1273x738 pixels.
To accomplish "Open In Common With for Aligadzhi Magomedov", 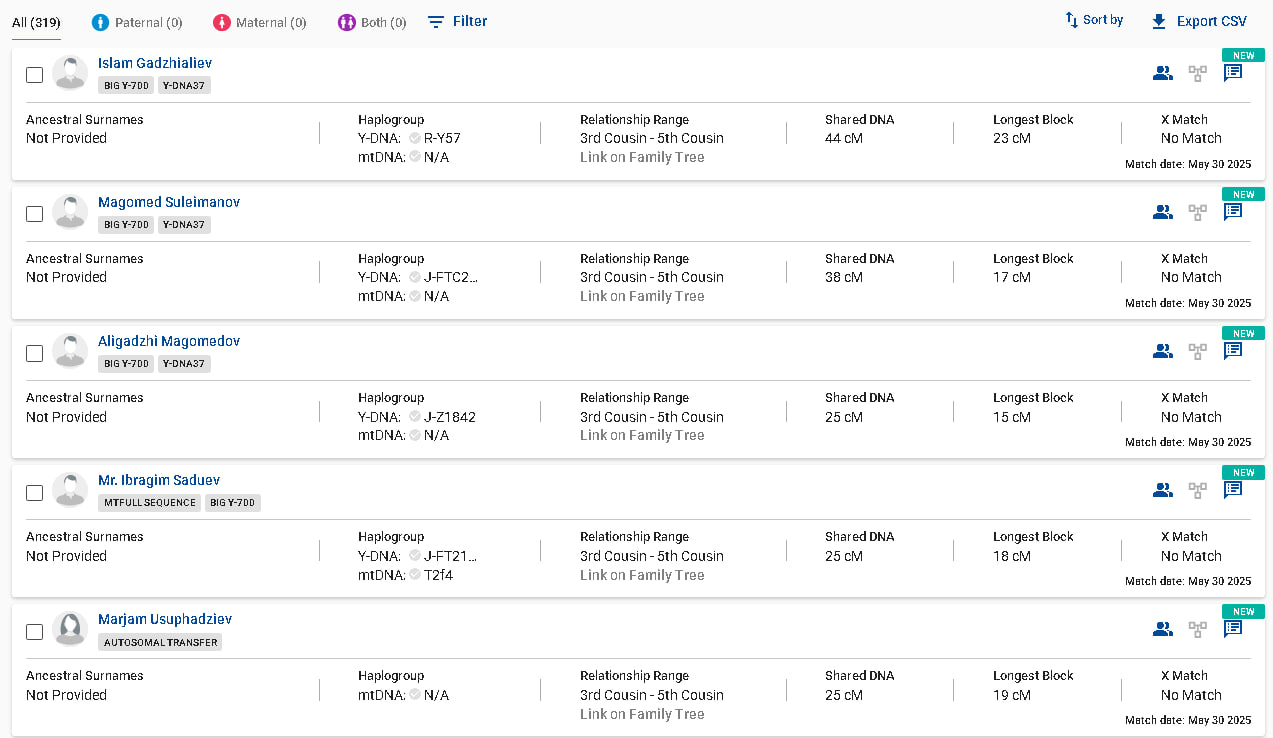I will 1162,350.
